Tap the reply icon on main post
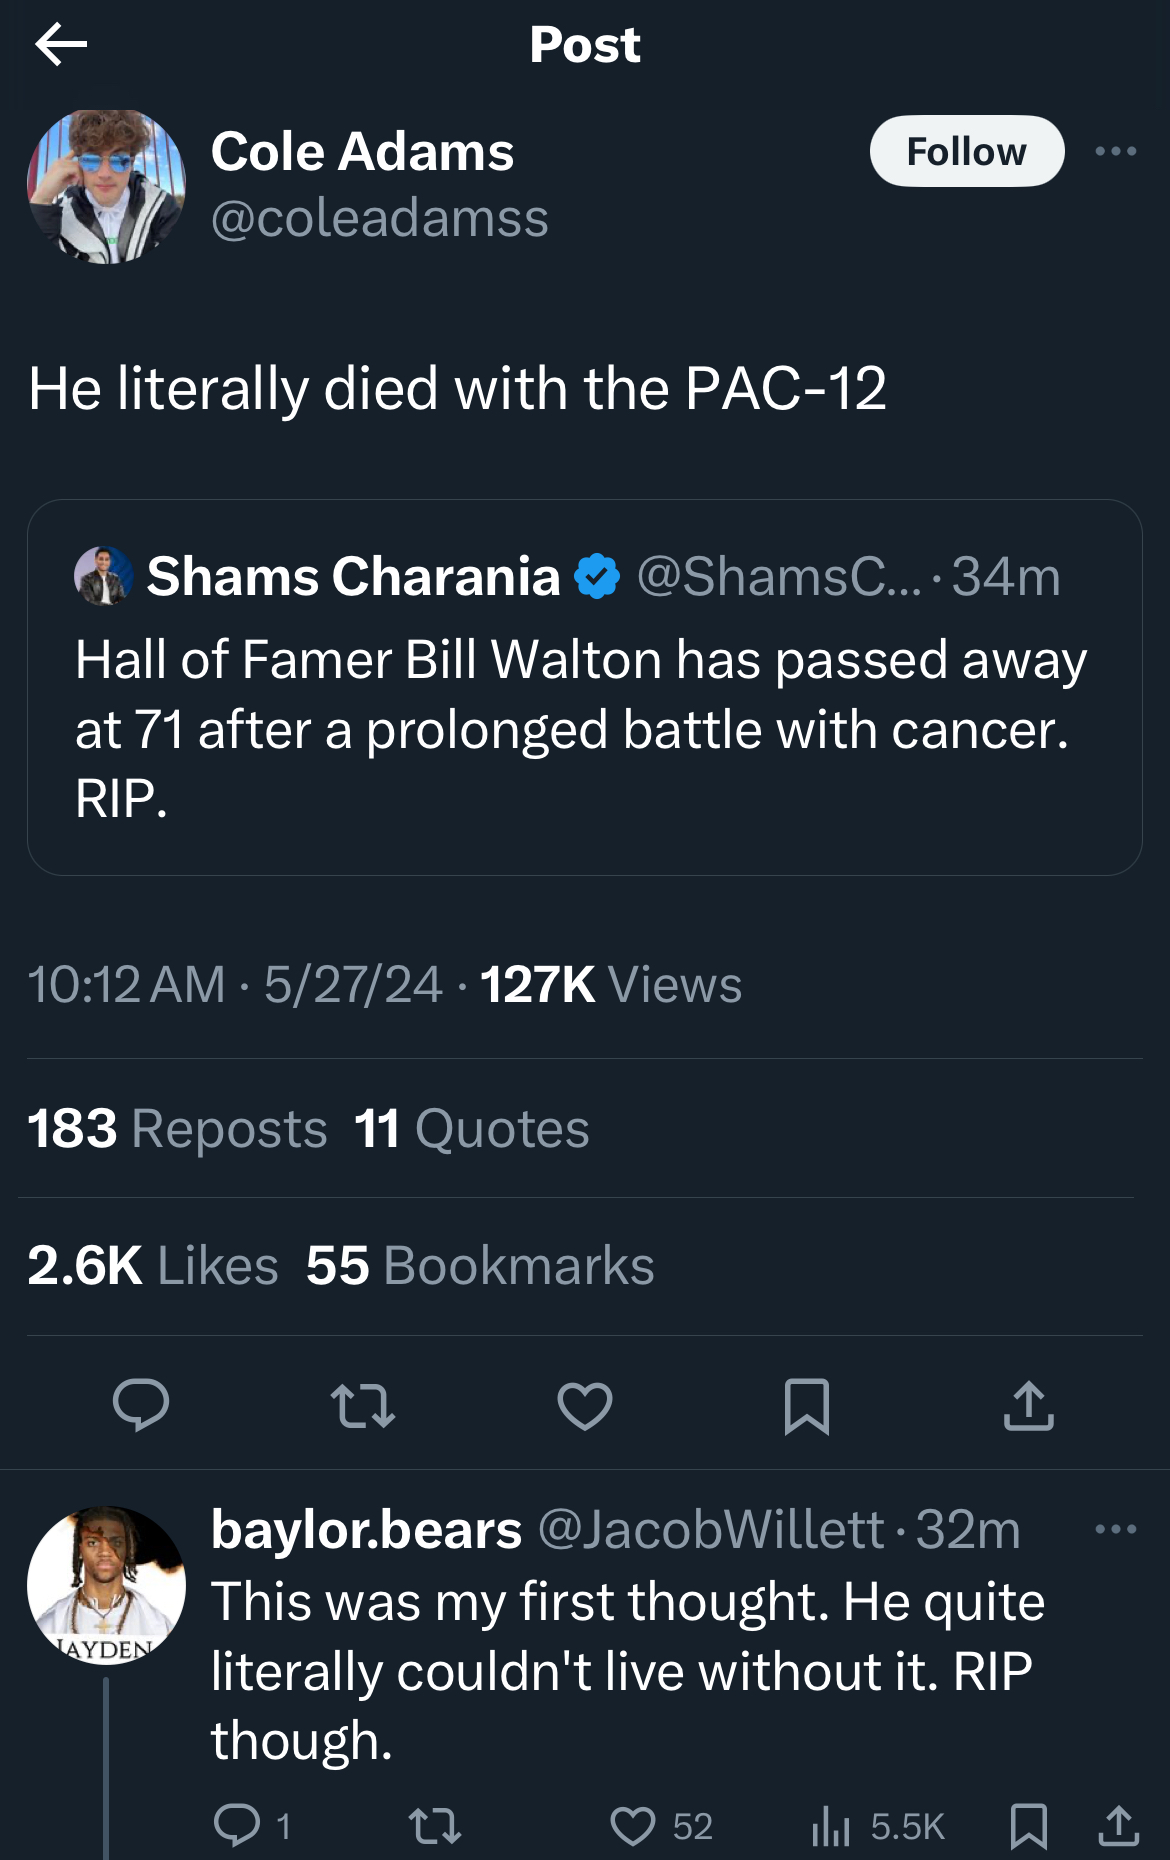This screenshot has width=1170, height=1860. pos(141,1405)
